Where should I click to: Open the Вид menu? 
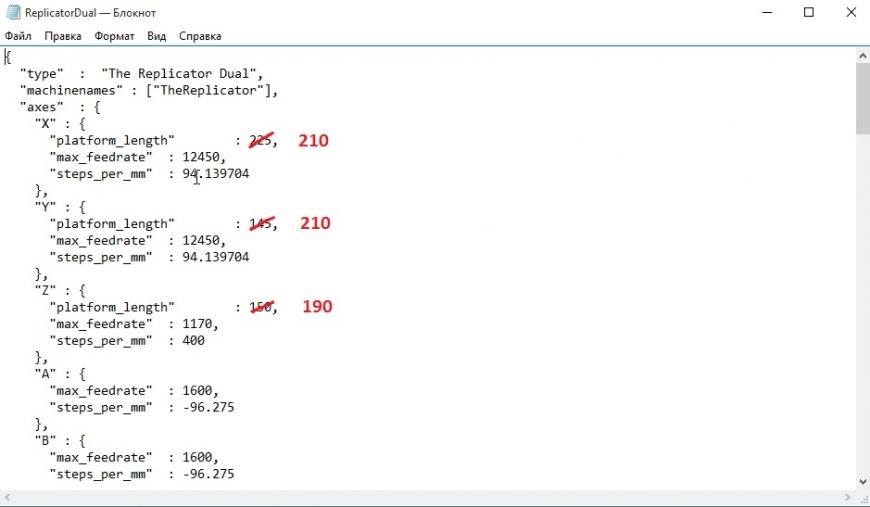tap(156, 36)
